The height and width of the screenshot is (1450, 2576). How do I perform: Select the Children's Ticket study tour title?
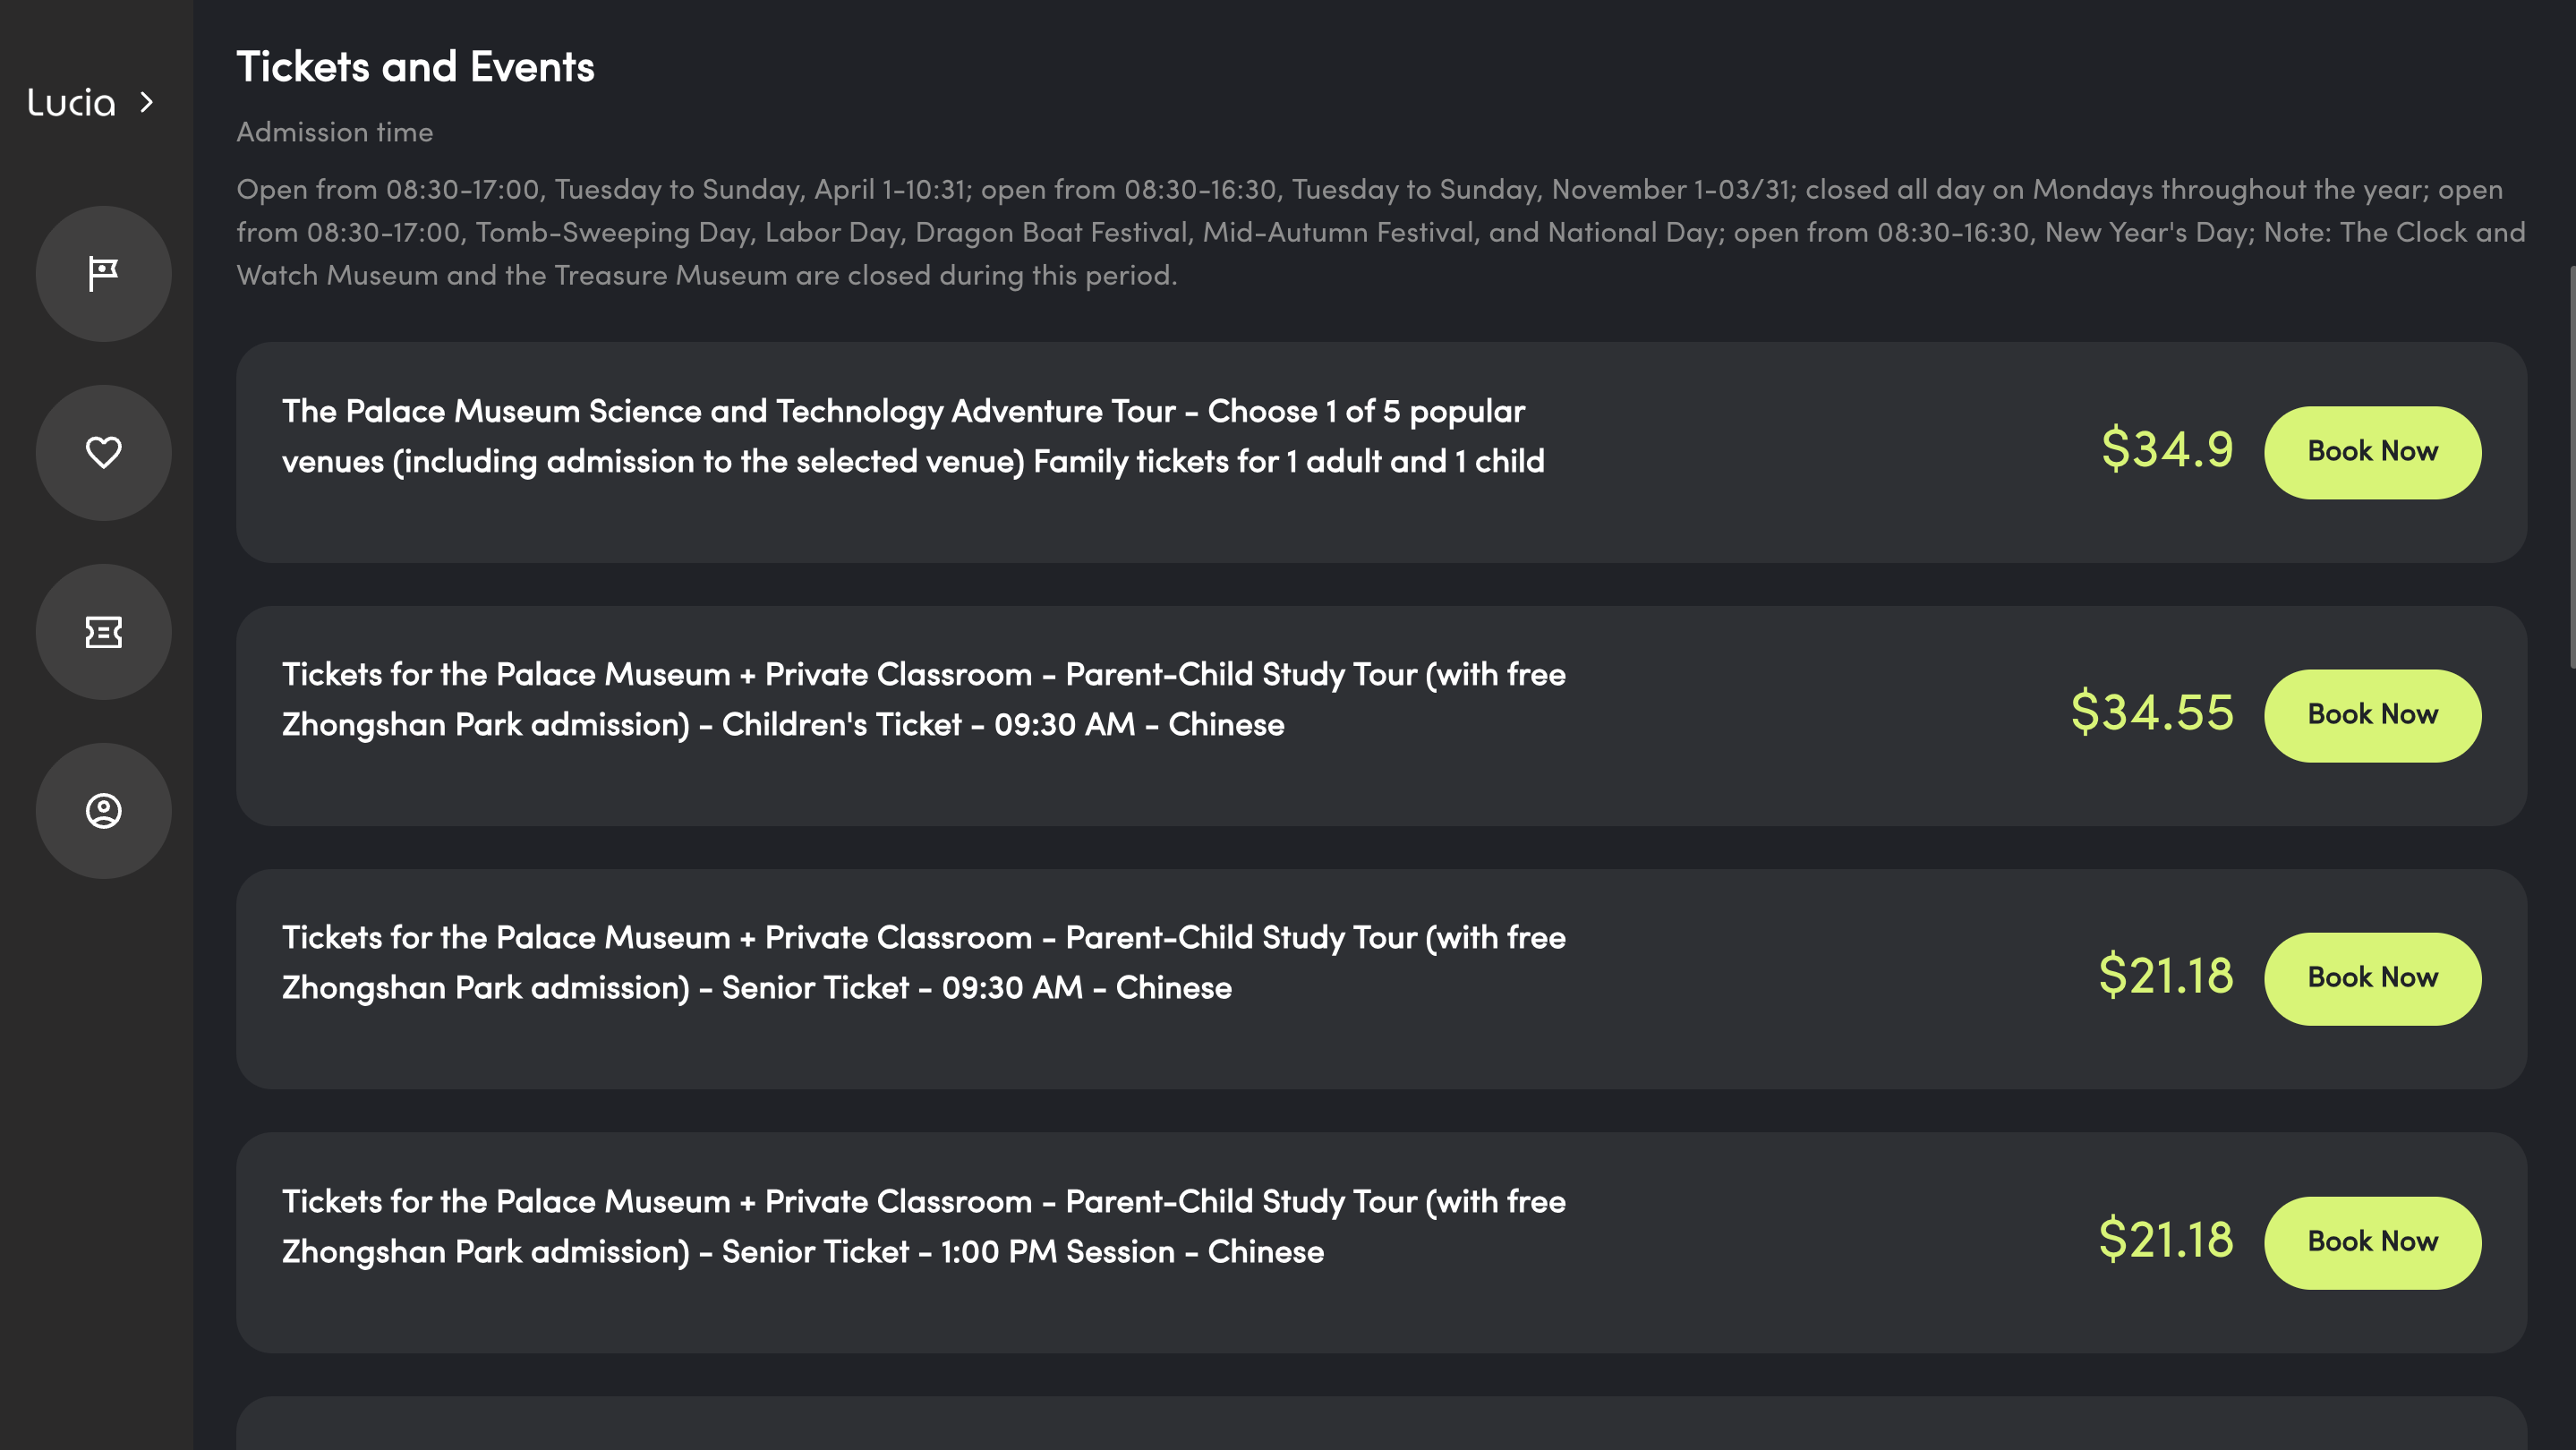tap(923, 699)
